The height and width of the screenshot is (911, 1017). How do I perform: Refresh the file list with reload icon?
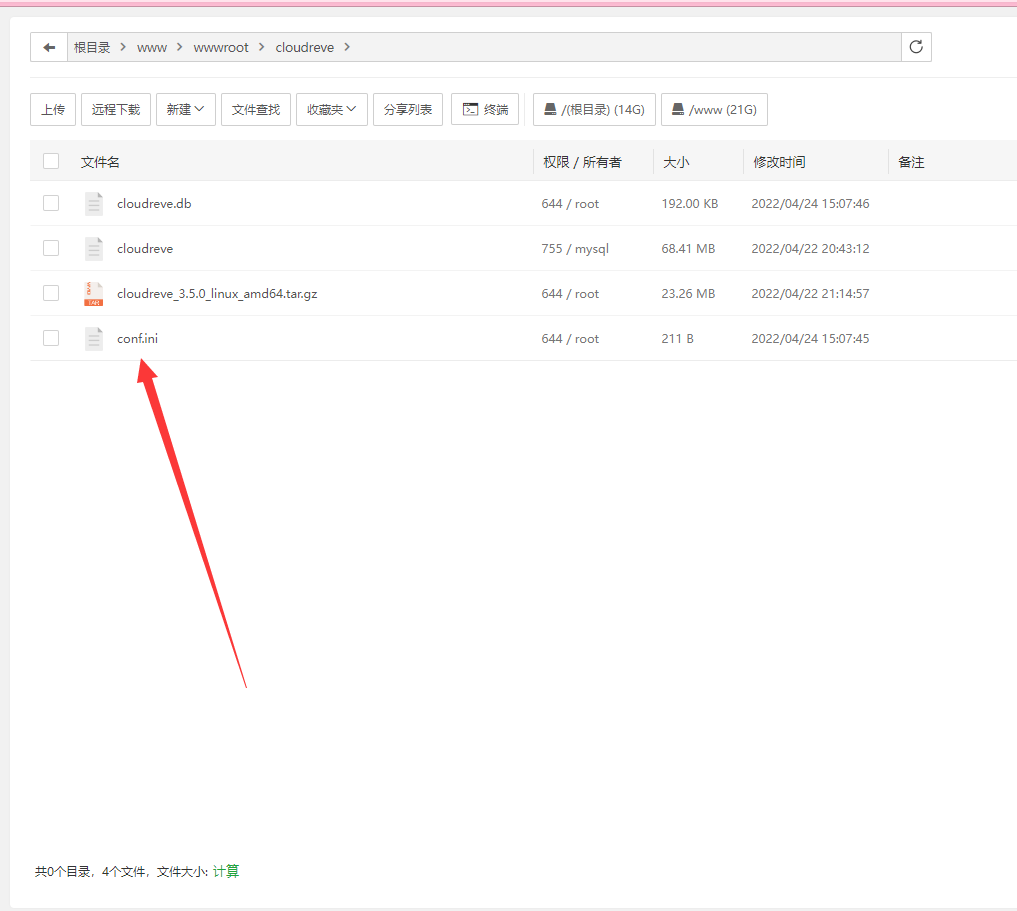coord(916,47)
